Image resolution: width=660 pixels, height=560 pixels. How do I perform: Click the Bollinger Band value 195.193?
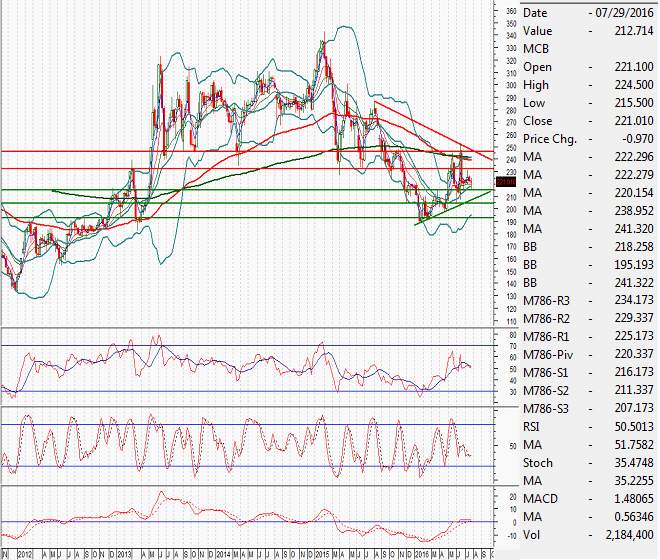pyautogui.click(x=633, y=264)
